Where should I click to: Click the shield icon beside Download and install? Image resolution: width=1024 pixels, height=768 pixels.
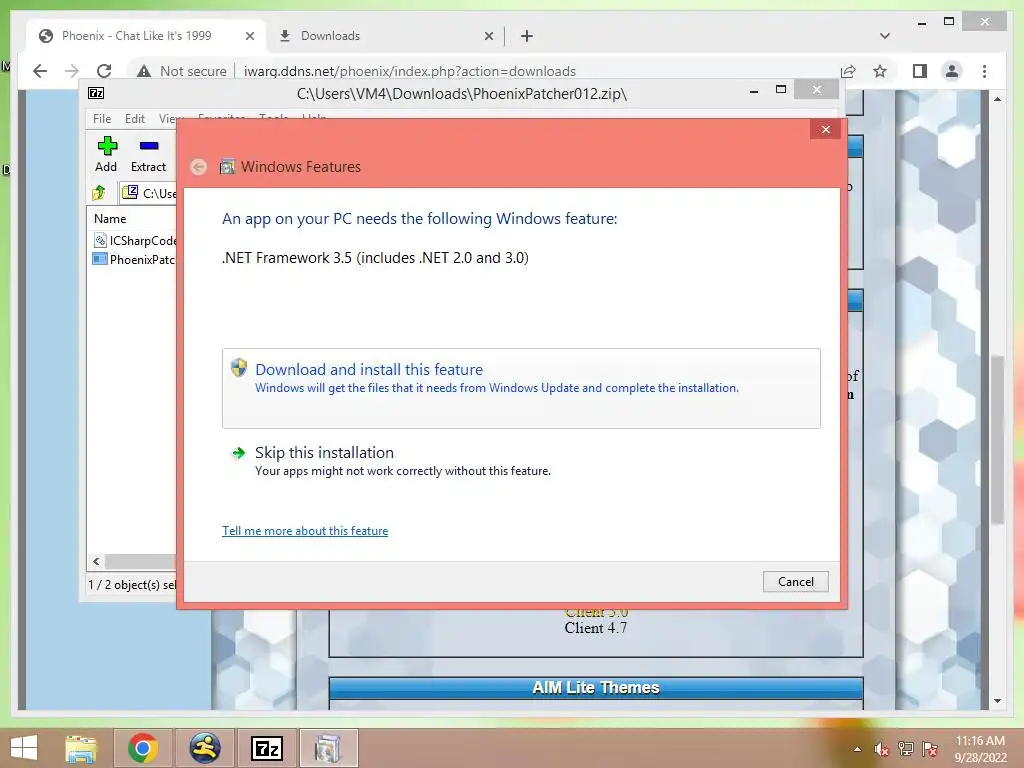[x=239, y=368]
